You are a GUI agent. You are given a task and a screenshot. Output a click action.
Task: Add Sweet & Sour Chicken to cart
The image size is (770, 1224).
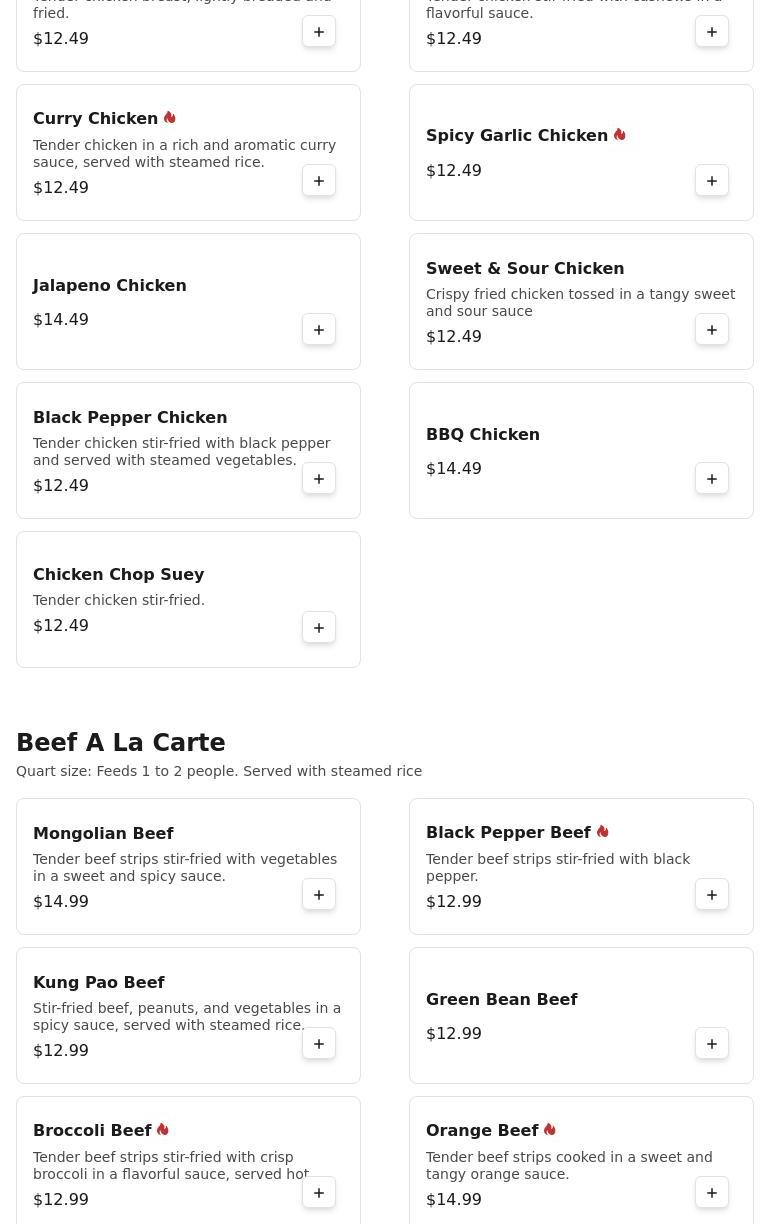coord(712,330)
